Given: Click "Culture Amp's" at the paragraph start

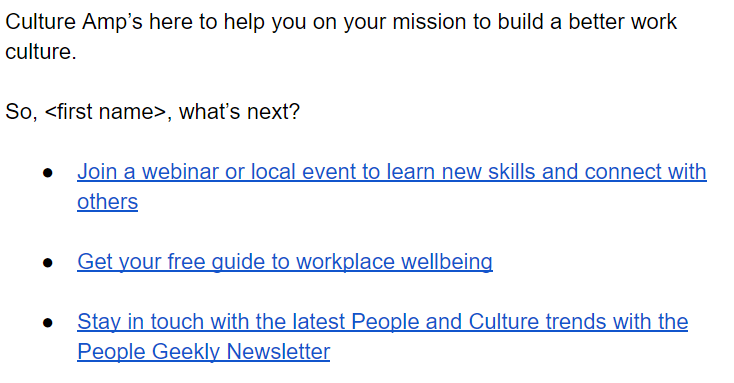Looking at the screenshot, I should click(x=74, y=22).
